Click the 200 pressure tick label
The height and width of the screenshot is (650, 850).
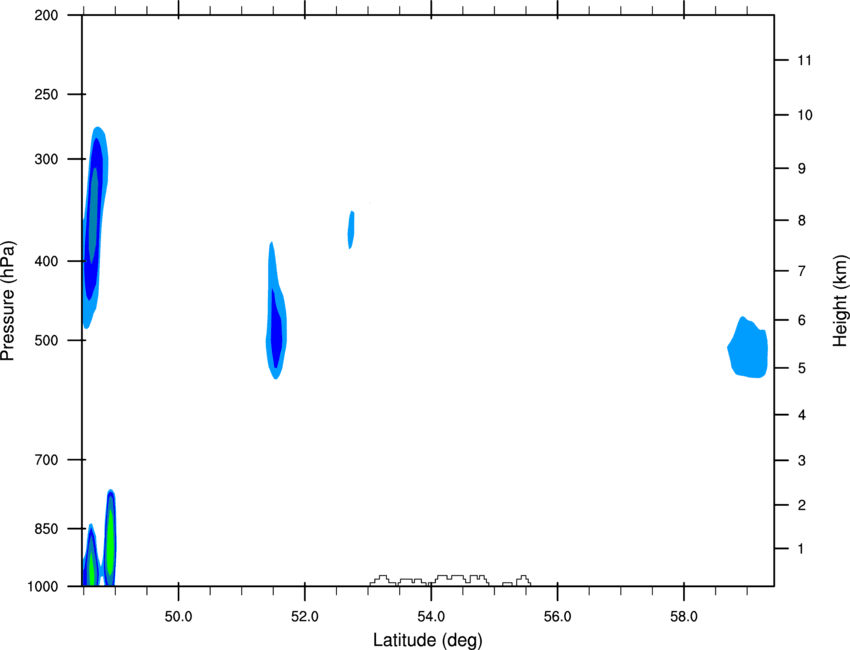pos(46,15)
